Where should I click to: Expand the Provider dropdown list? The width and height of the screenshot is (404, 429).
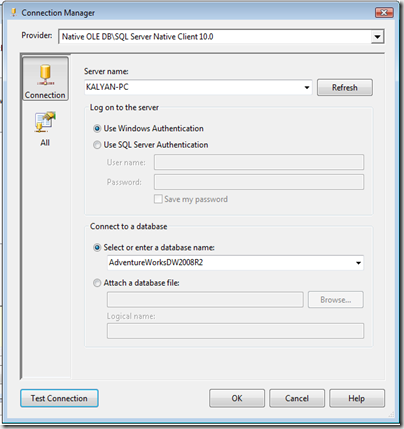tap(377, 37)
